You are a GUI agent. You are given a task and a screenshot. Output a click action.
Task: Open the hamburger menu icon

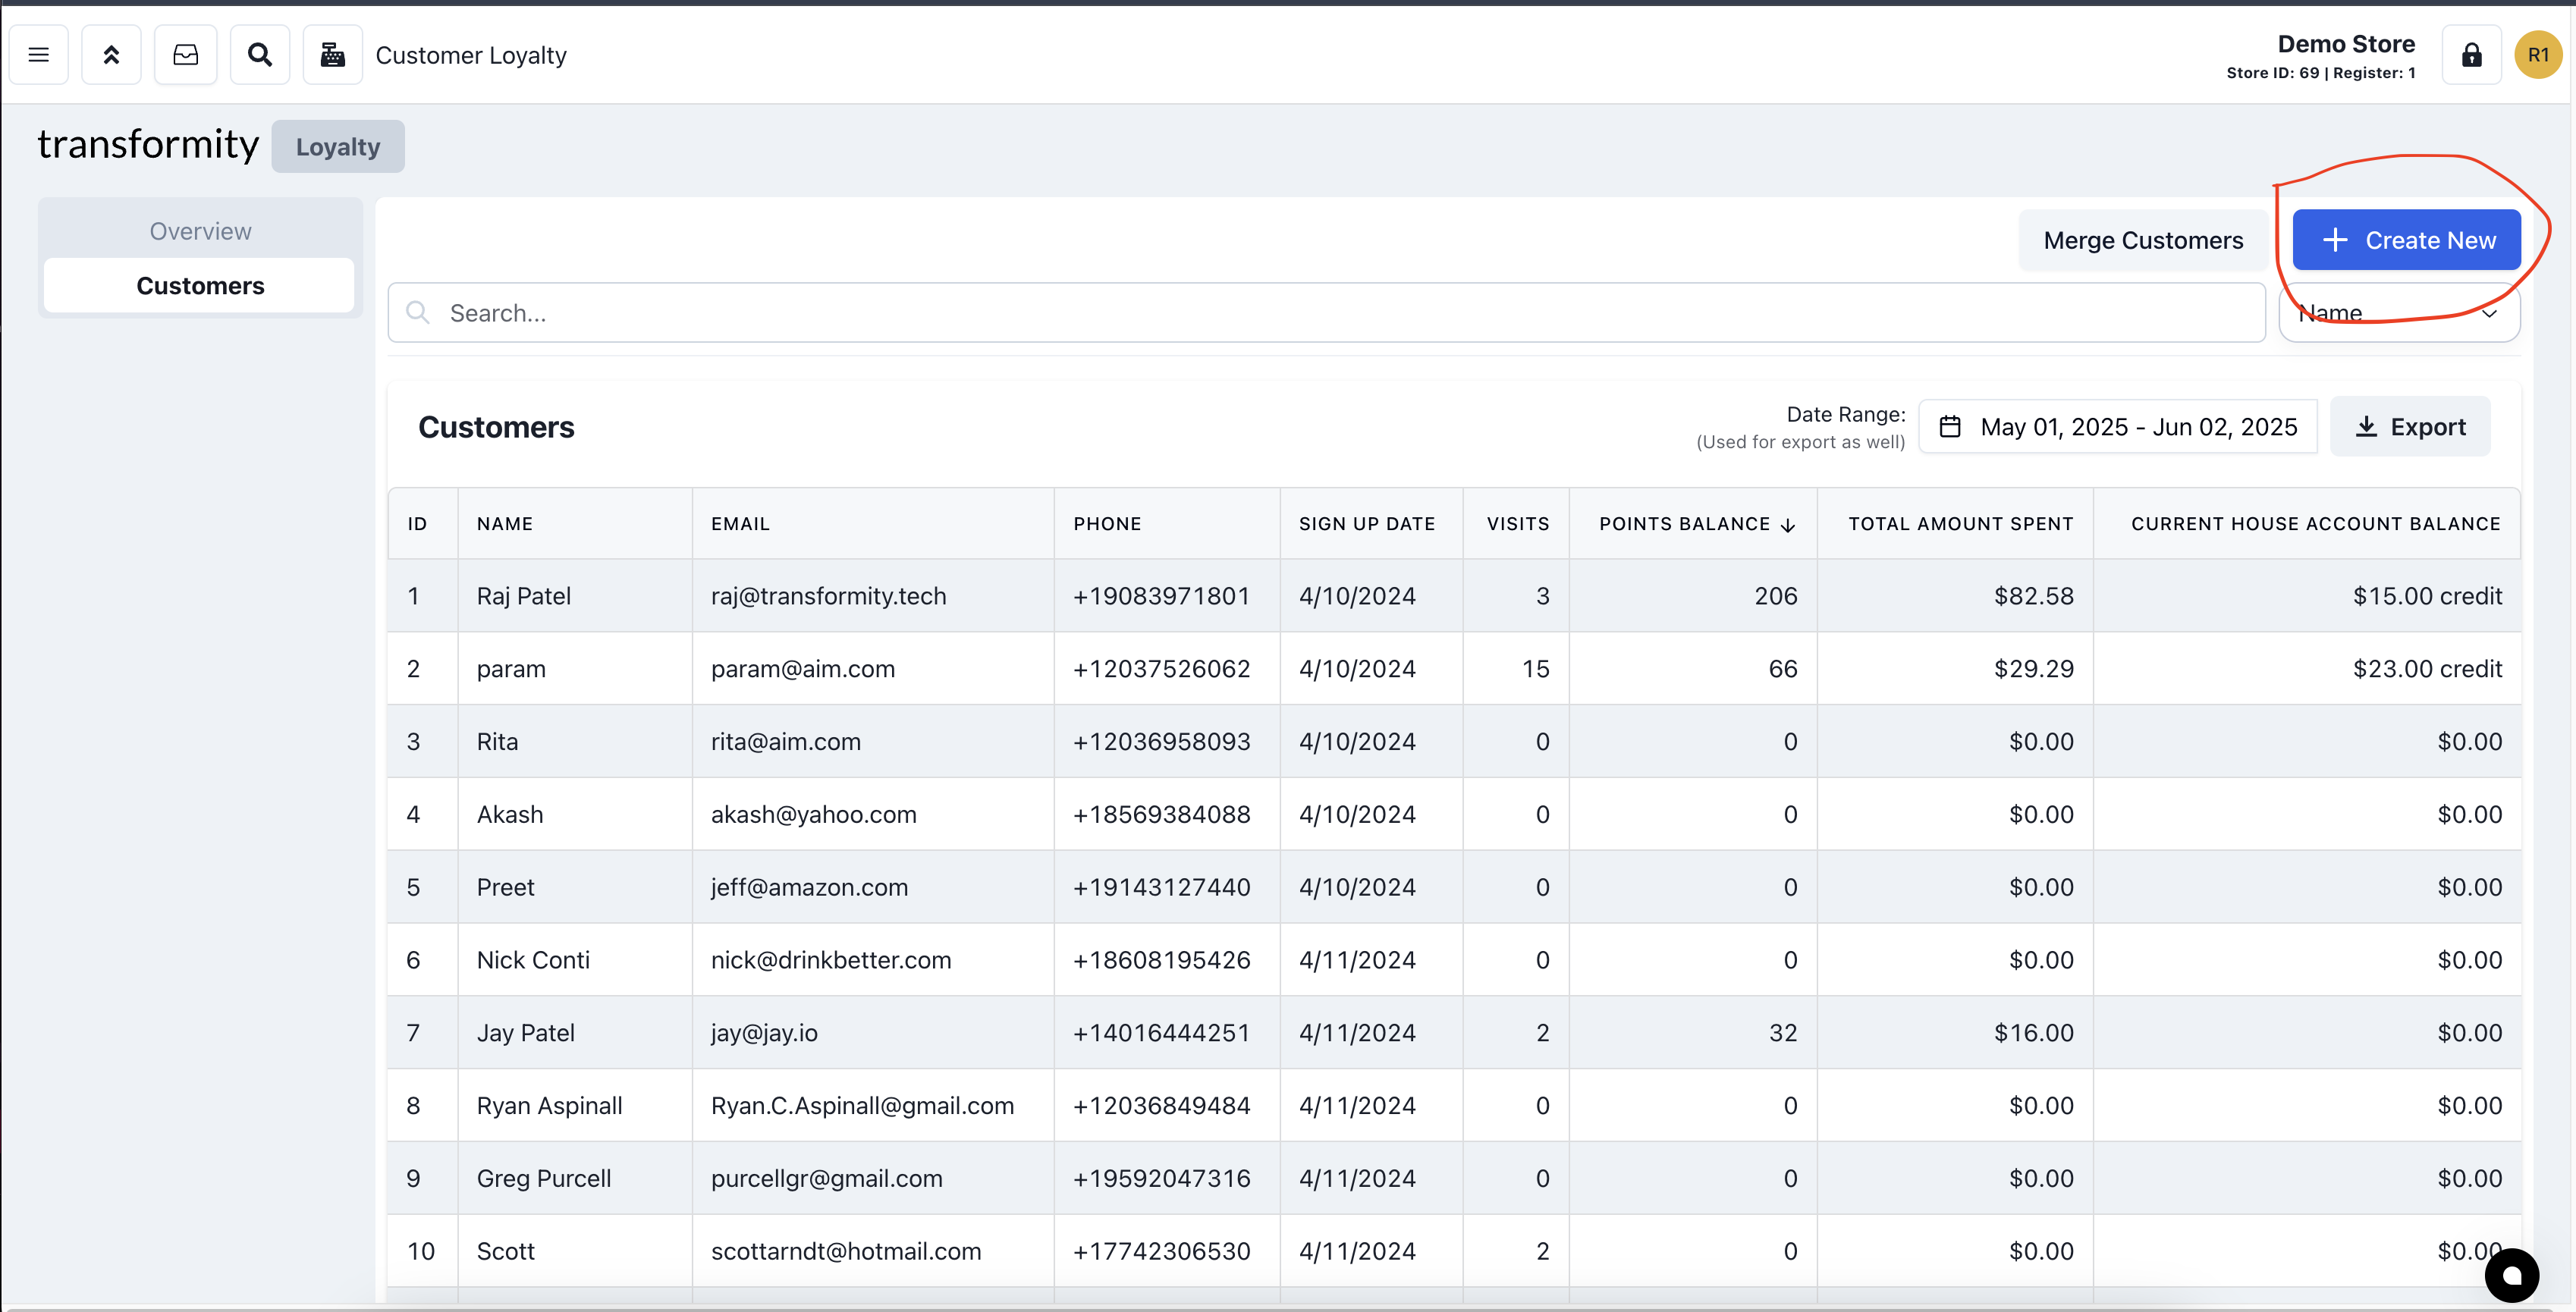click(39, 55)
